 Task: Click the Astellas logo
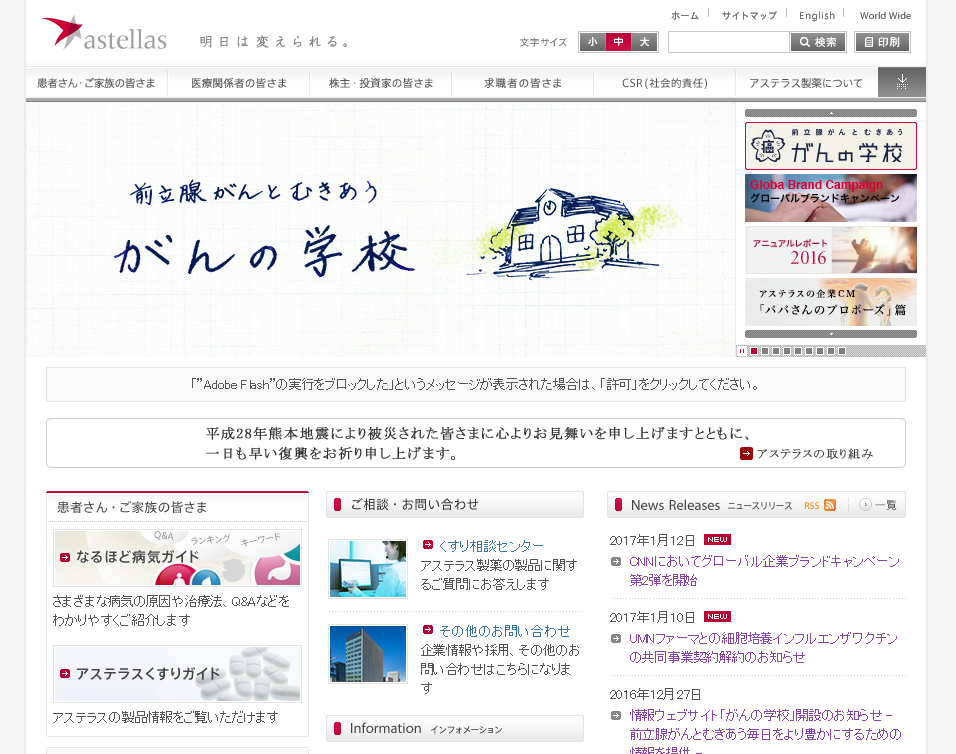point(104,34)
